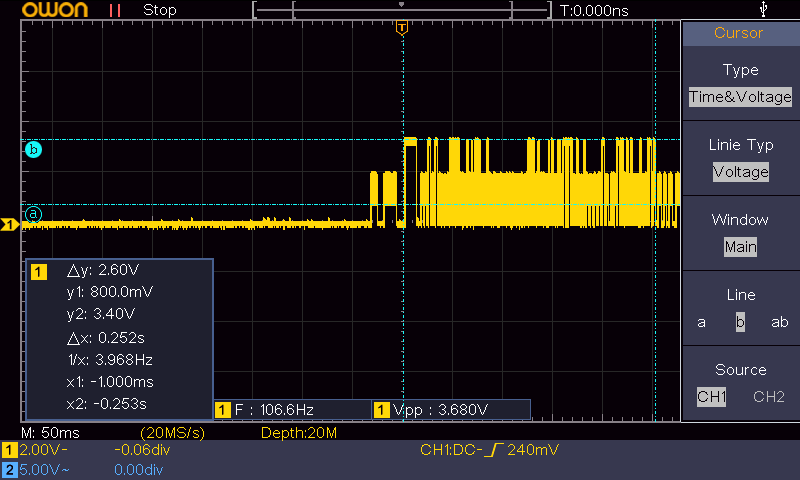This screenshot has height=480, width=800.
Task: Click the USB connection icon
Action: click(763, 9)
